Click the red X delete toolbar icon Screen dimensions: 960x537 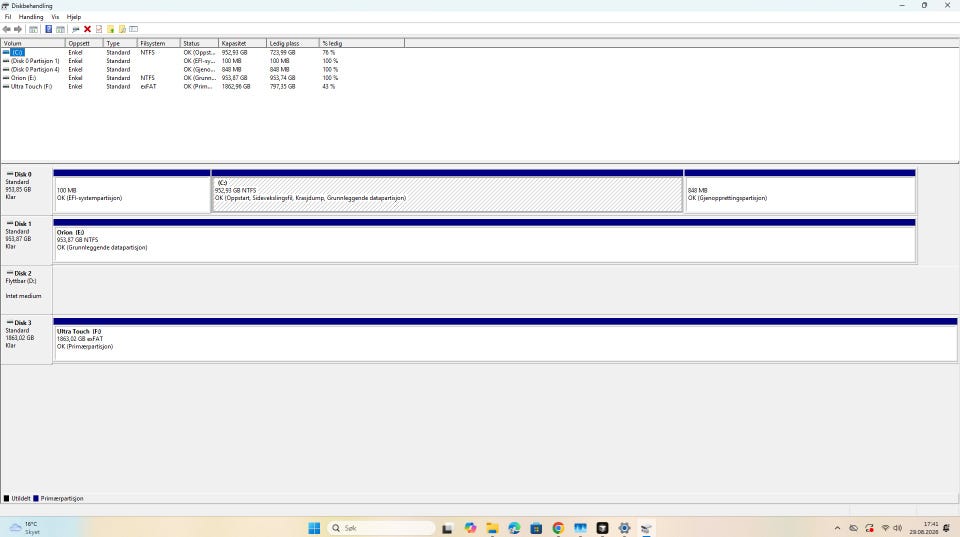coord(88,29)
